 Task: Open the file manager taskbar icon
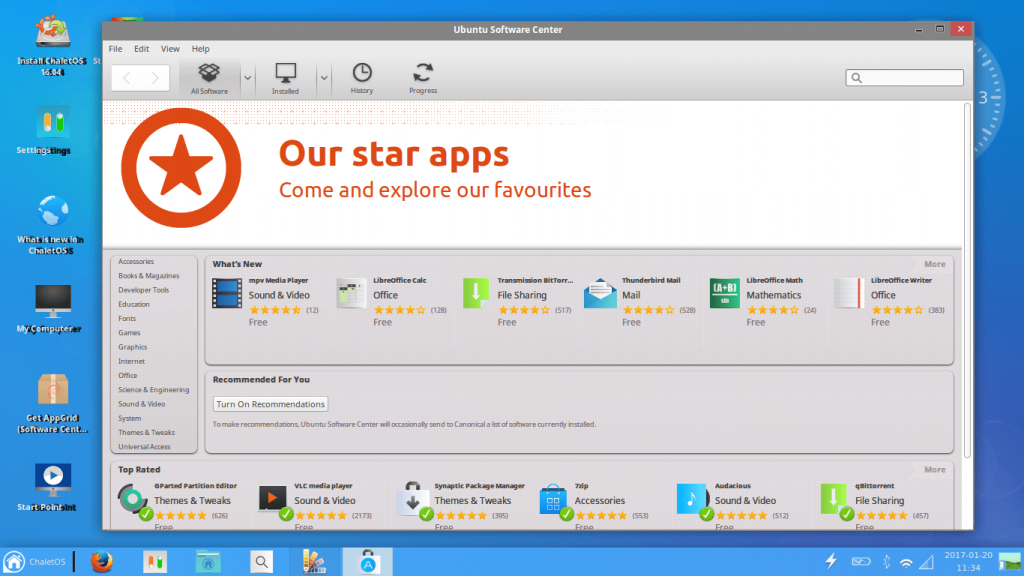coord(208,562)
